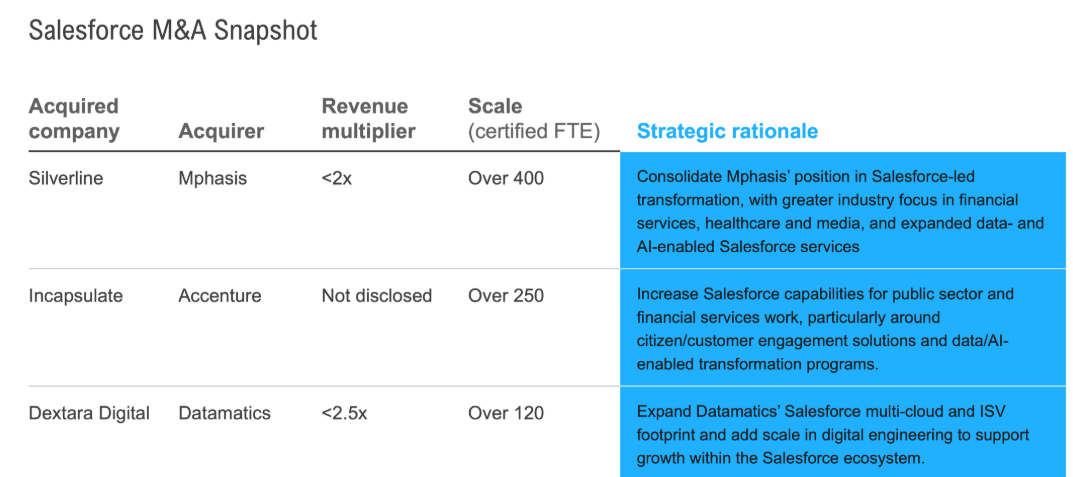Image resolution: width=1073 pixels, height=477 pixels.
Task: Click the Acquirer column header
Action: coord(221,131)
